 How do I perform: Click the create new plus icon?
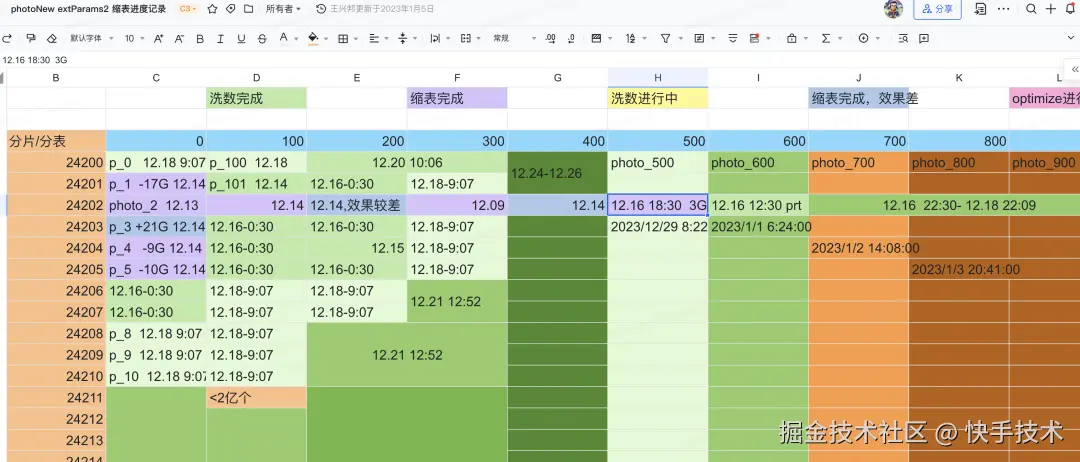pyautogui.click(x=1050, y=9)
